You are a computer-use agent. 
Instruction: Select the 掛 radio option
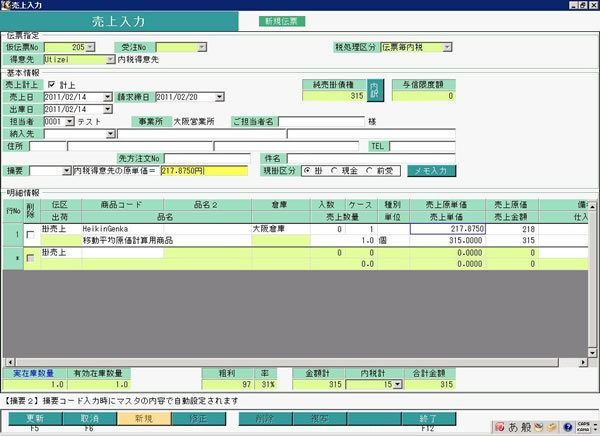point(307,171)
